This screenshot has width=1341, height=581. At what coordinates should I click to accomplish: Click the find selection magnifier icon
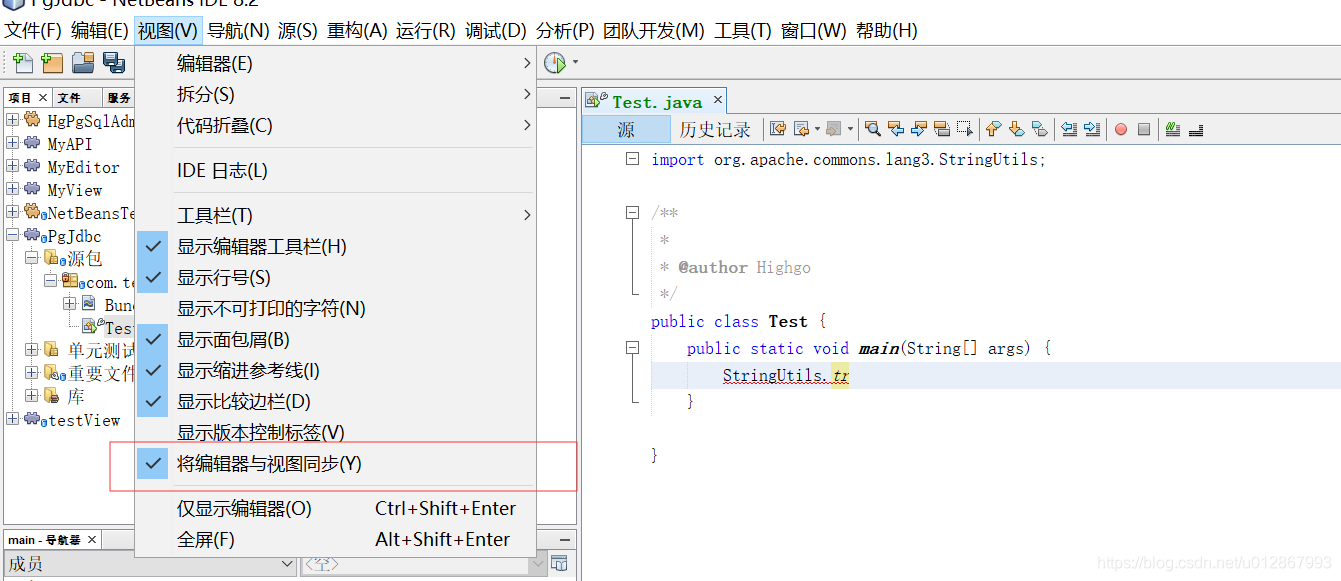[873, 130]
